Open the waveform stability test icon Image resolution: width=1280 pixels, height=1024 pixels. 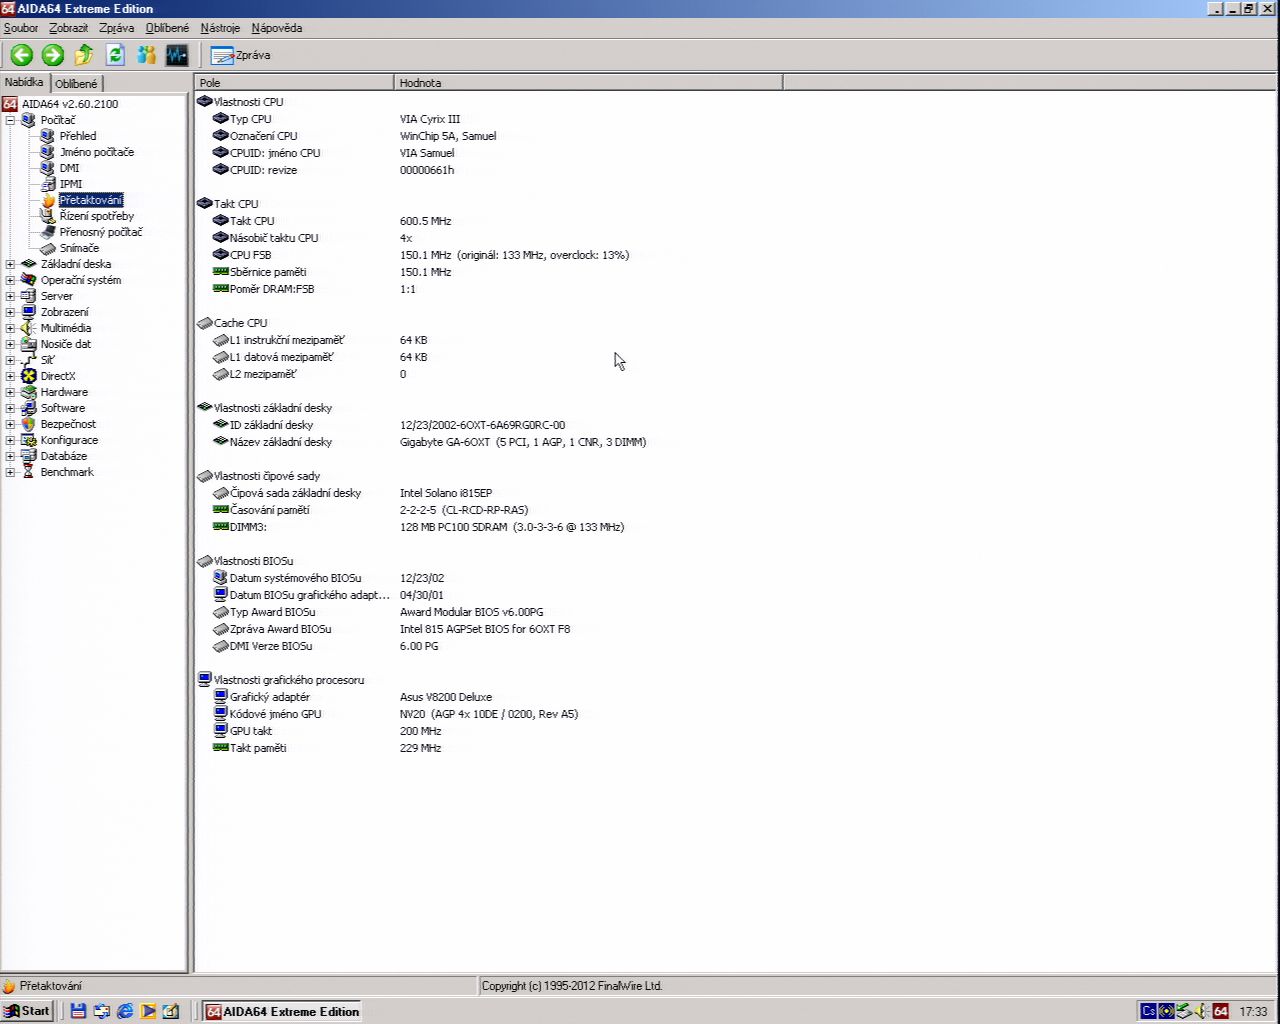point(177,55)
